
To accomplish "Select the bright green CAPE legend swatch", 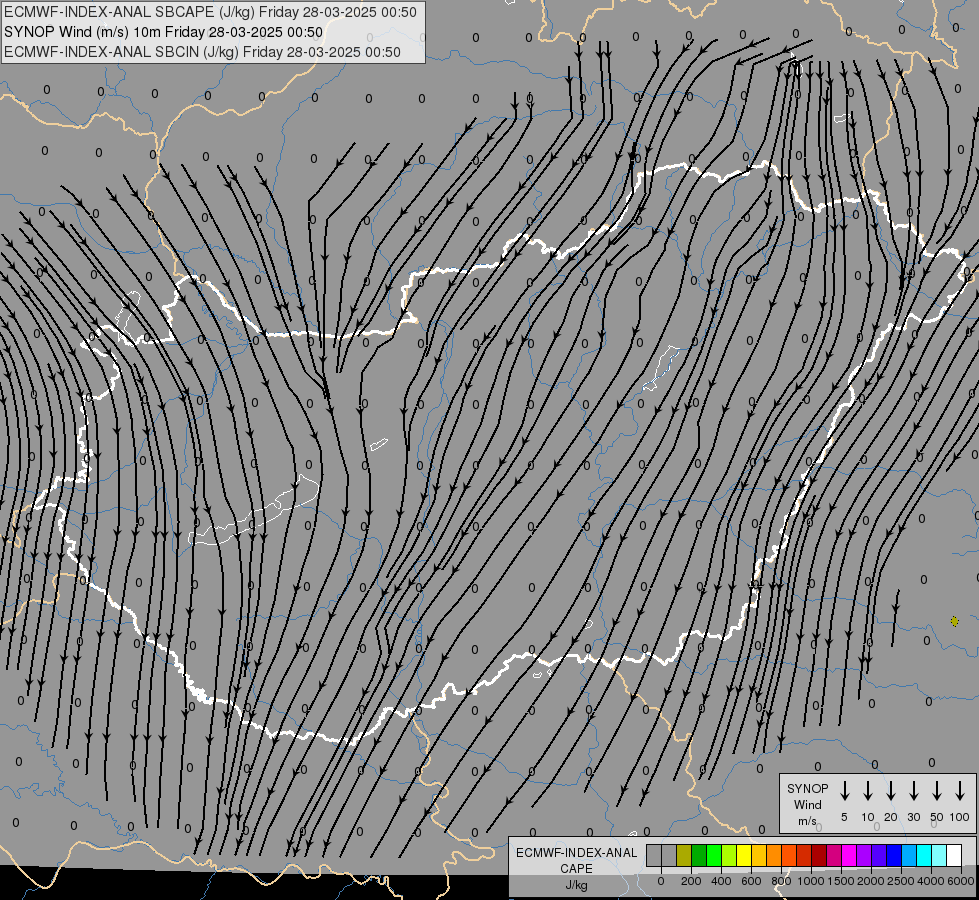I will click(x=714, y=855).
